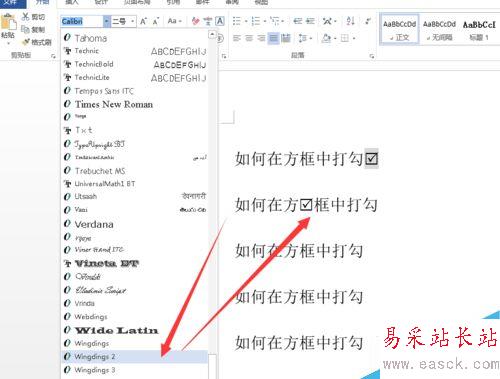Open the Paste options arrow below 粘贴

pos(8,43)
